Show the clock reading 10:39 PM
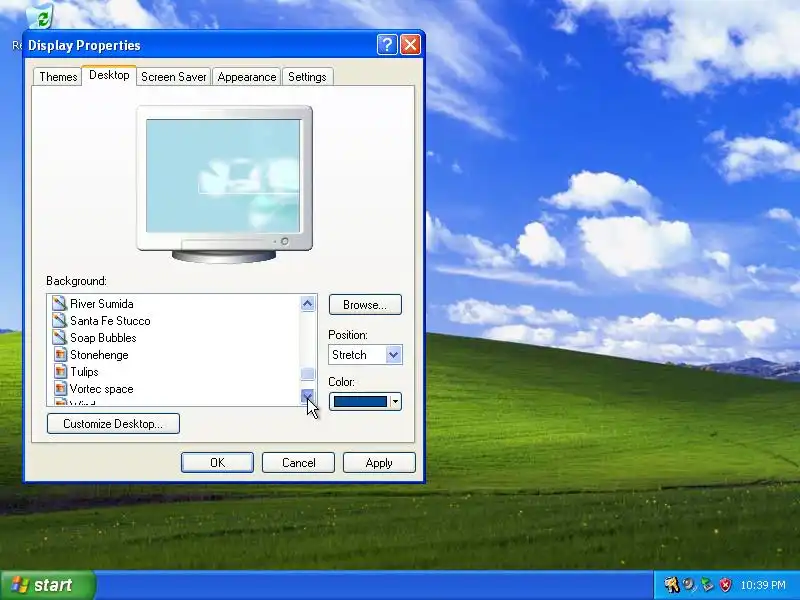800x600 pixels. pyautogui.click(x=763, y=585)
